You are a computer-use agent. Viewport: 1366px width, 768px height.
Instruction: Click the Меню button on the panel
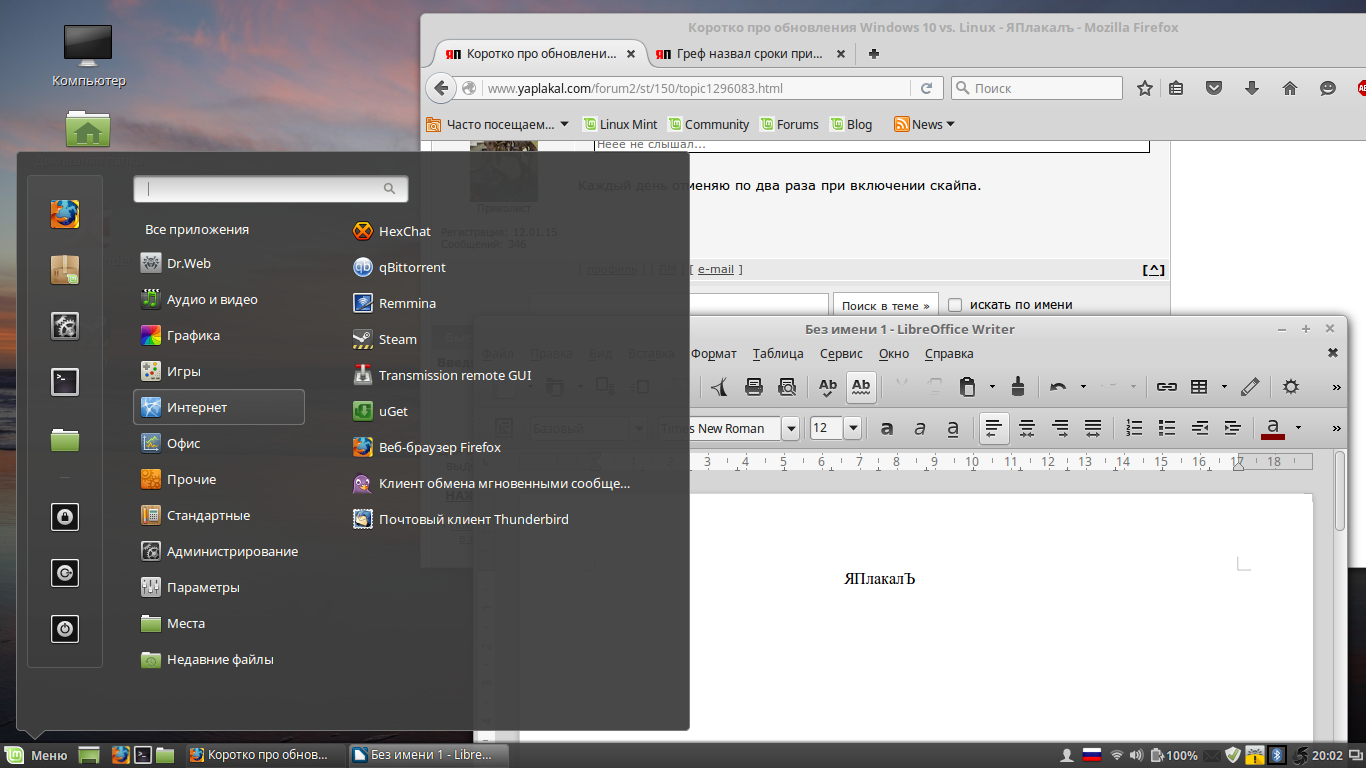[x=38, y=755]
